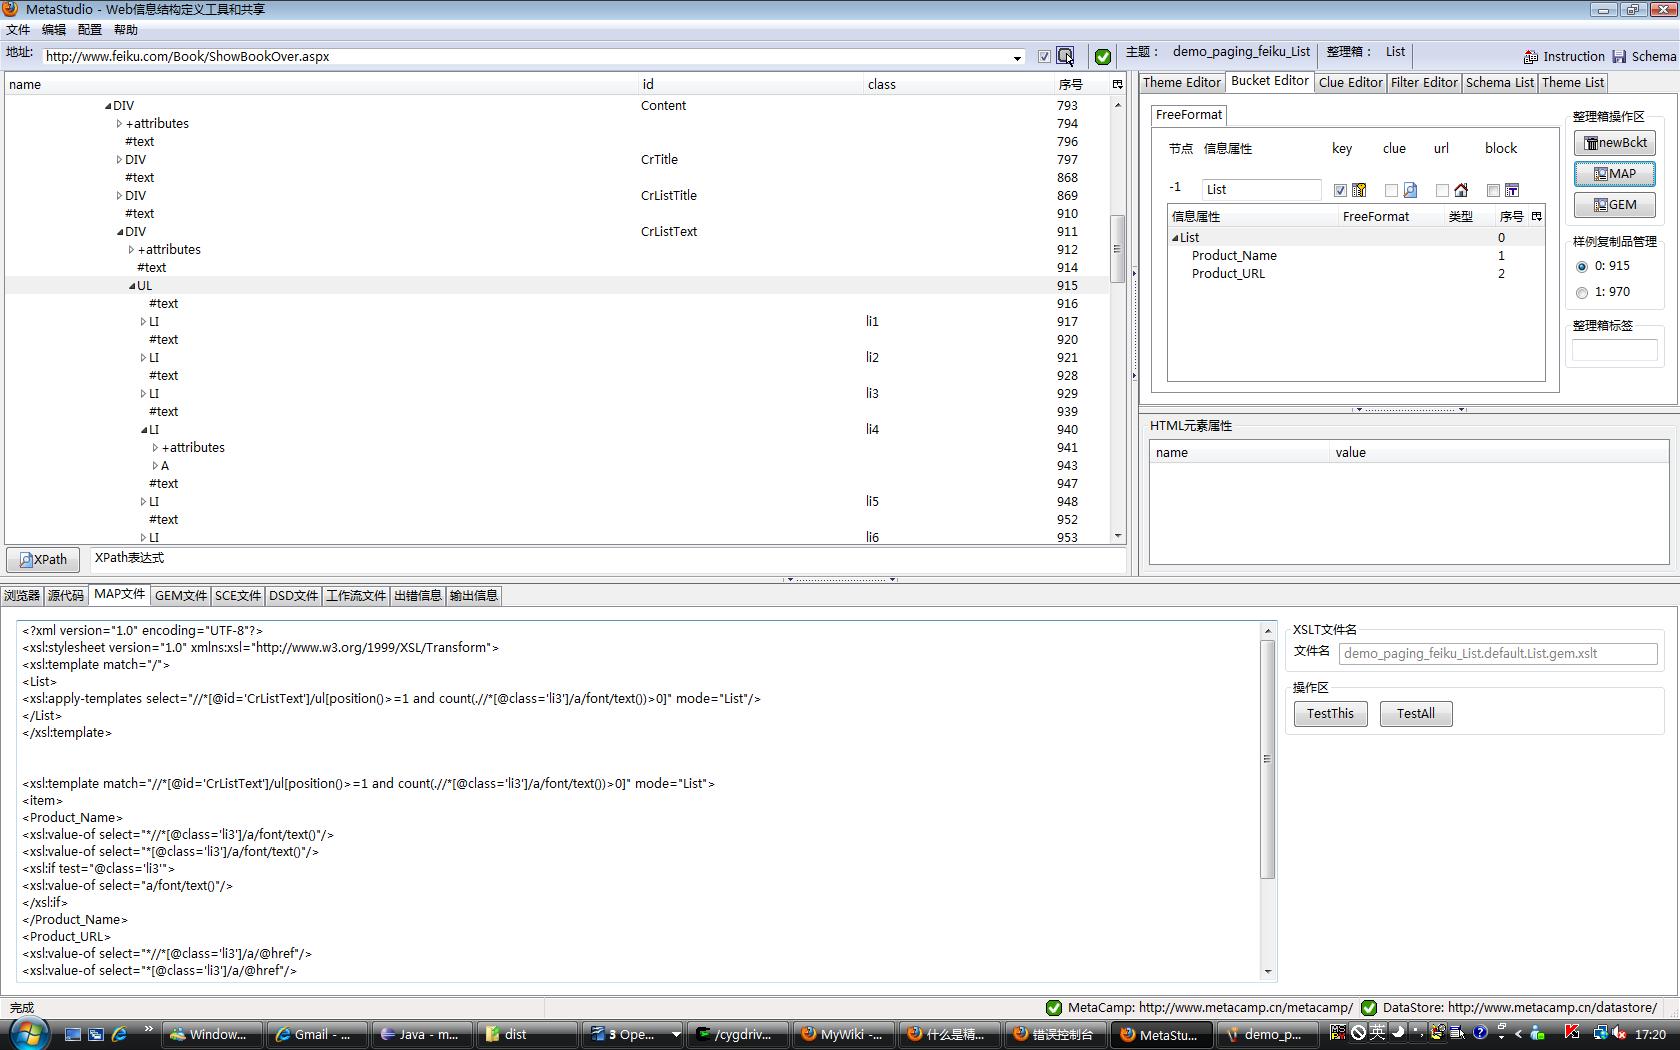
Task: Select sample copy radio 1: 970
Action: [1582, 293]
